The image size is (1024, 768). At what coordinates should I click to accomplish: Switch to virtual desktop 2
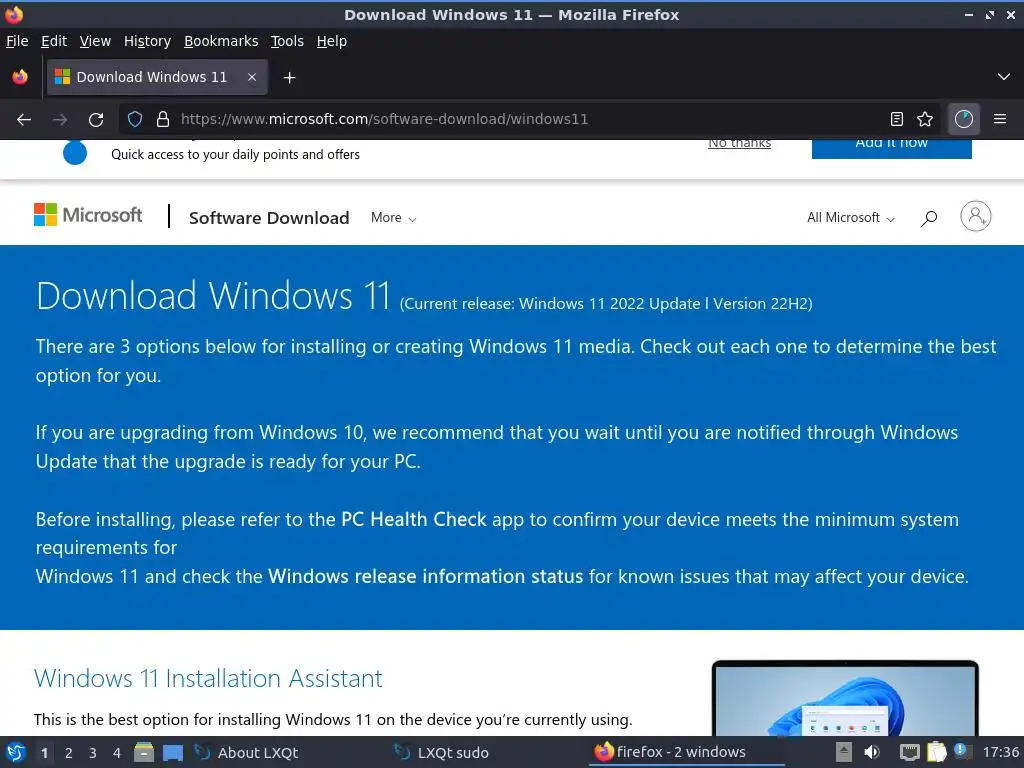69,753
